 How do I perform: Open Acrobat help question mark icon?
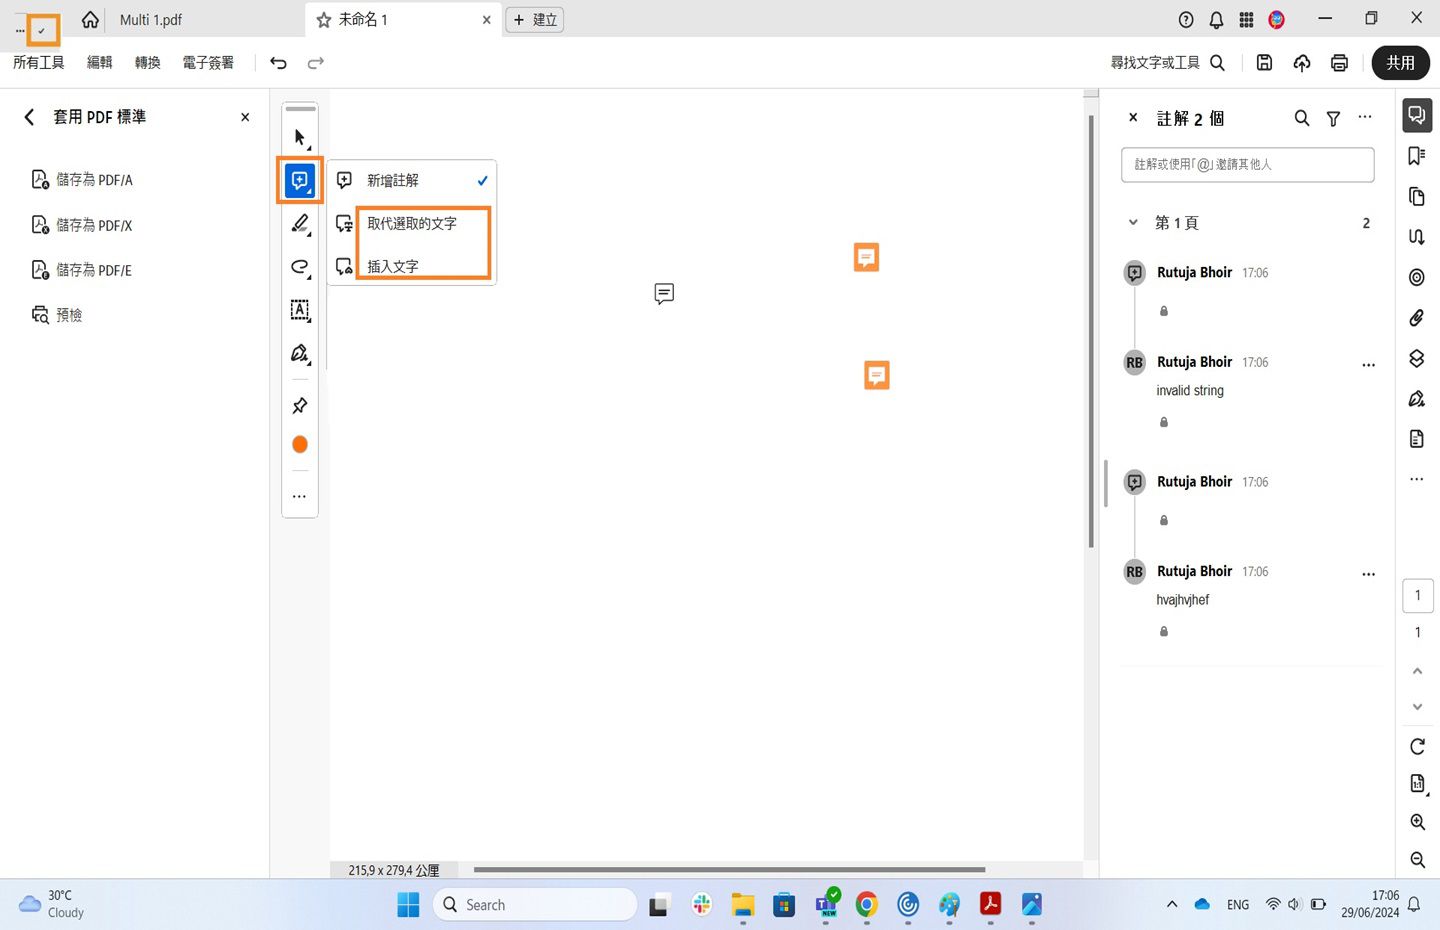tap(1186, 20)
